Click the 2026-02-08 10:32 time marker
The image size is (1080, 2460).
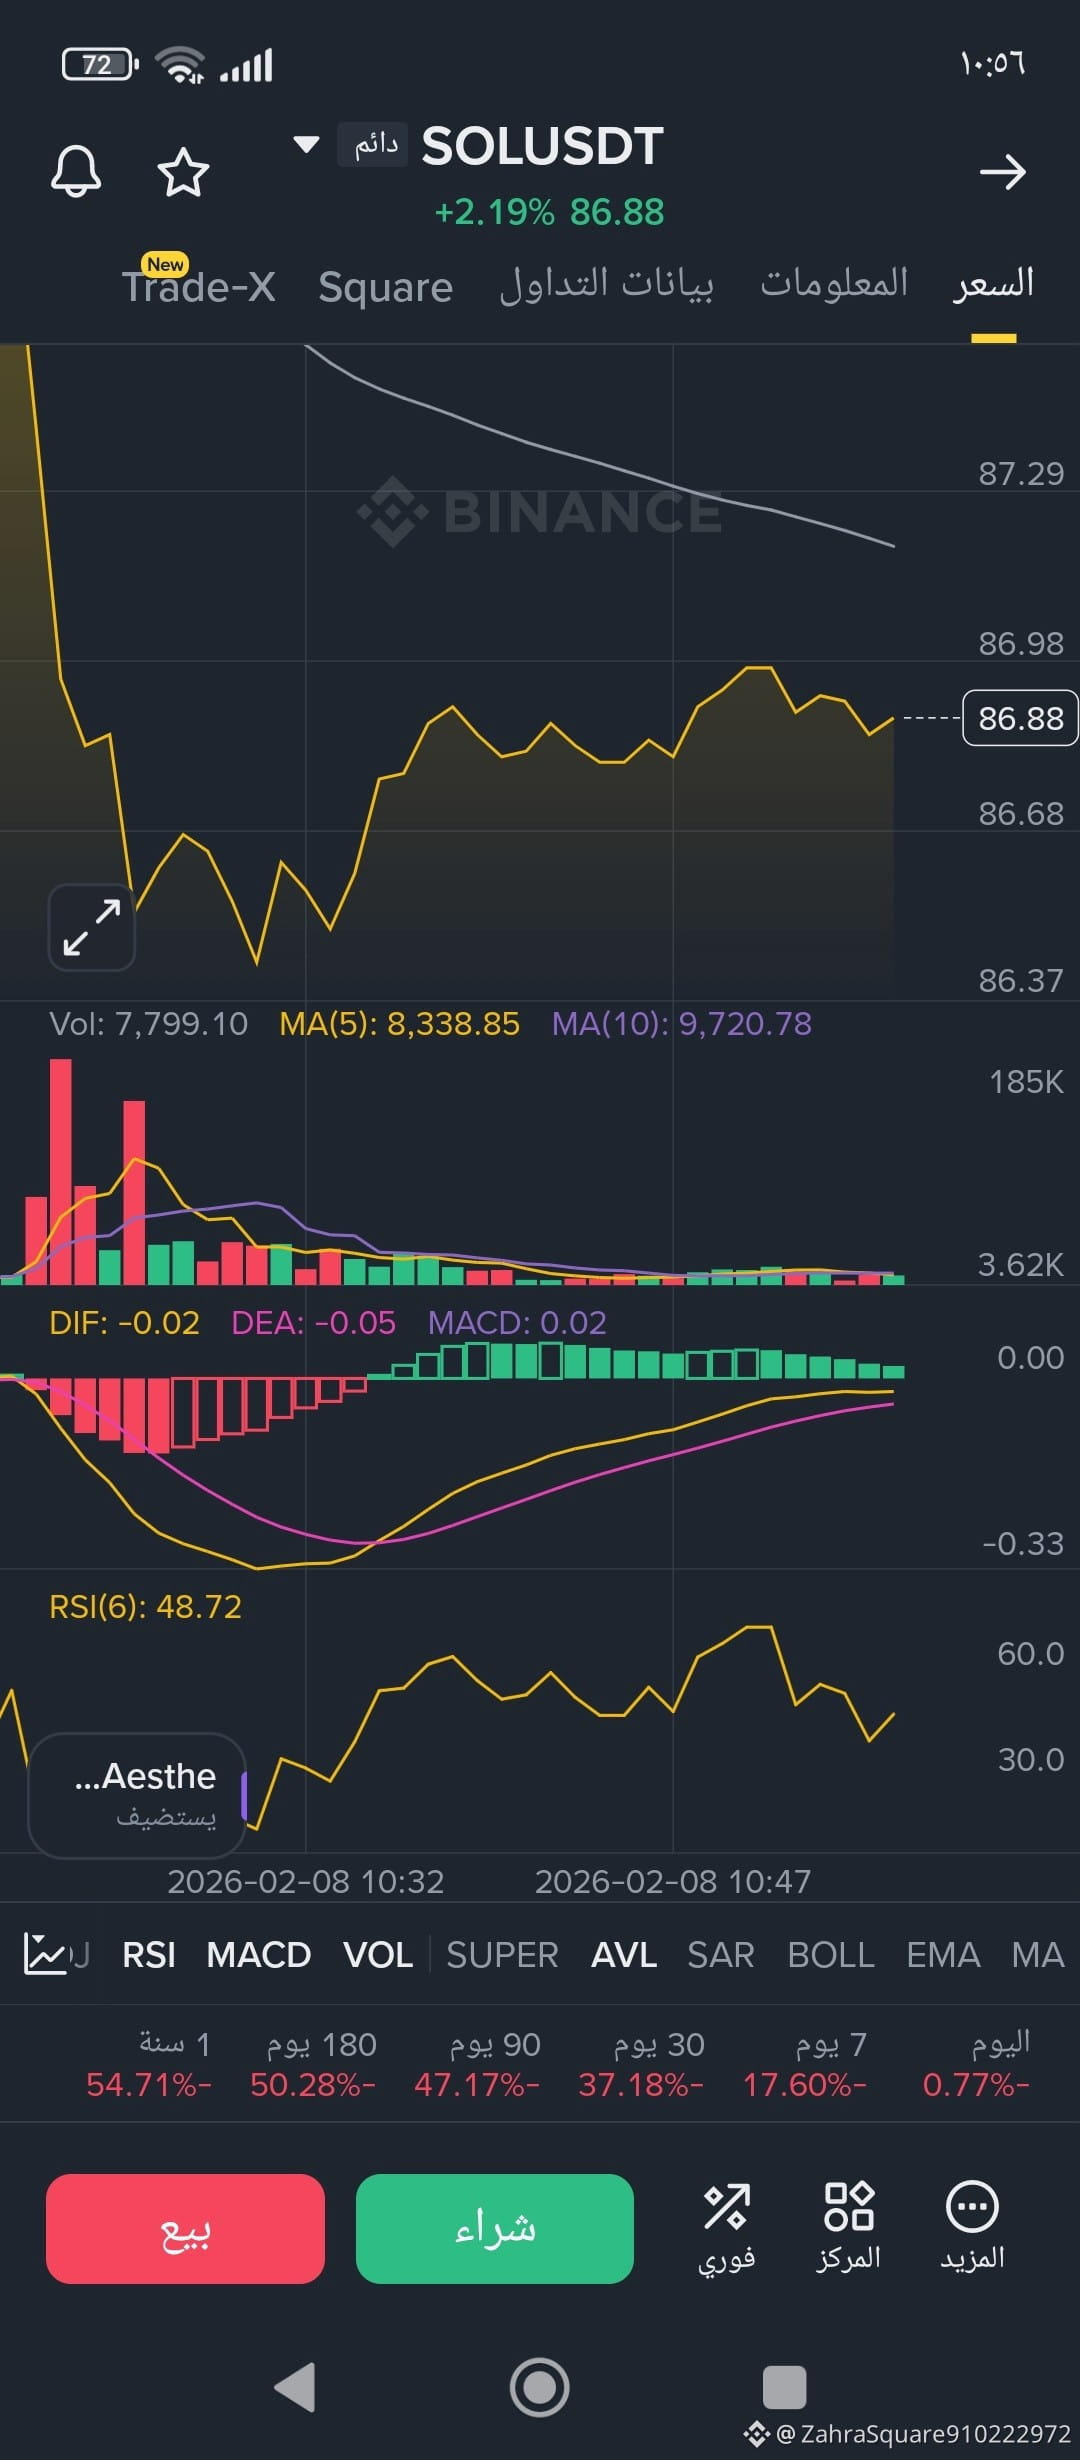305,1882
